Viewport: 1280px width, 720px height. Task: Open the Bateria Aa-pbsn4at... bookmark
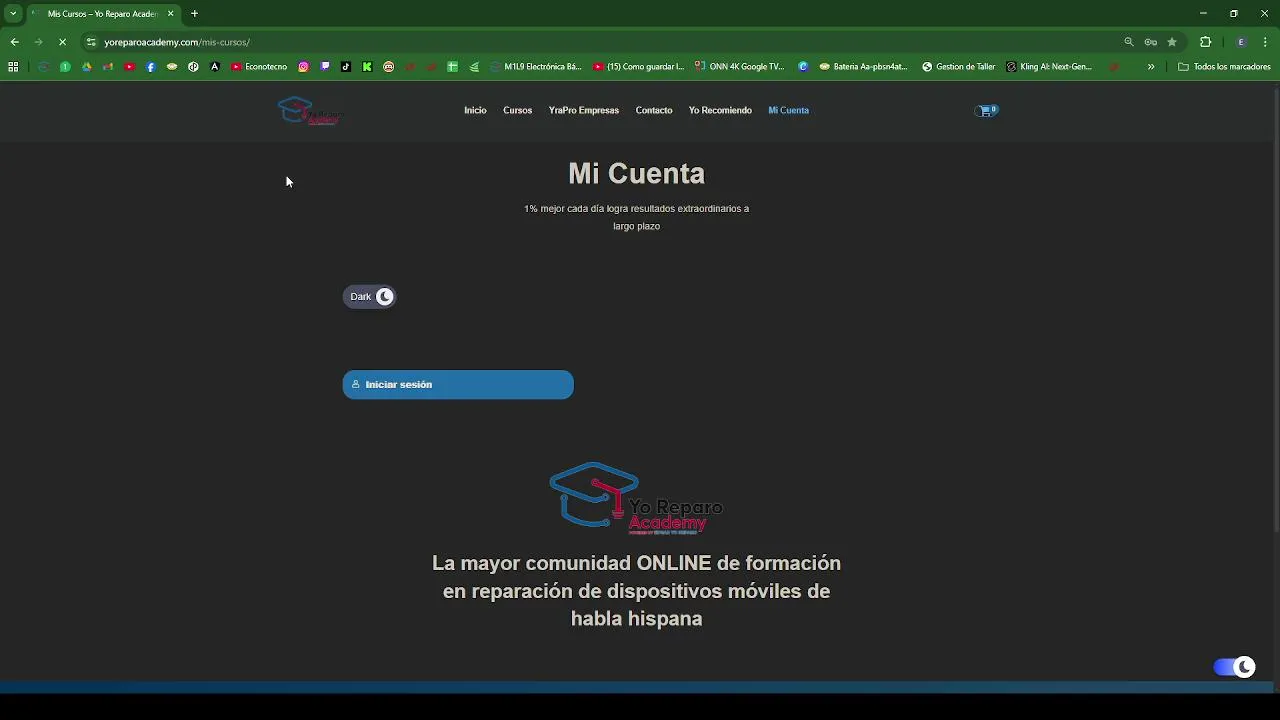click(863, 67)
